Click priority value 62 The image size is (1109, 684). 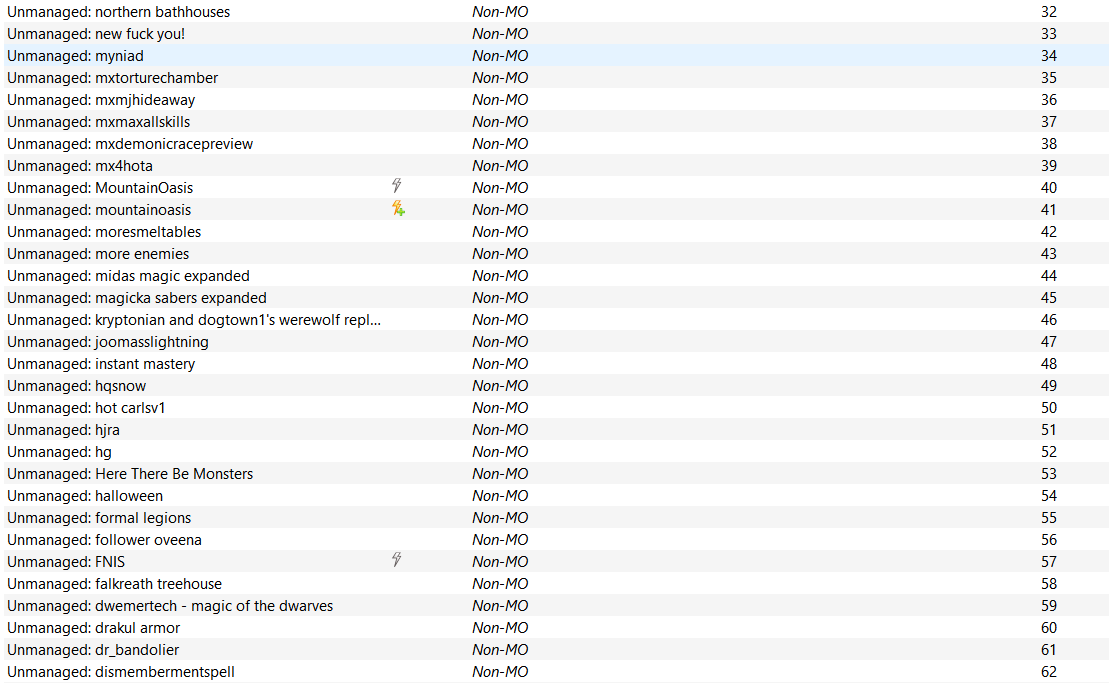click(x=1049, y=671)
